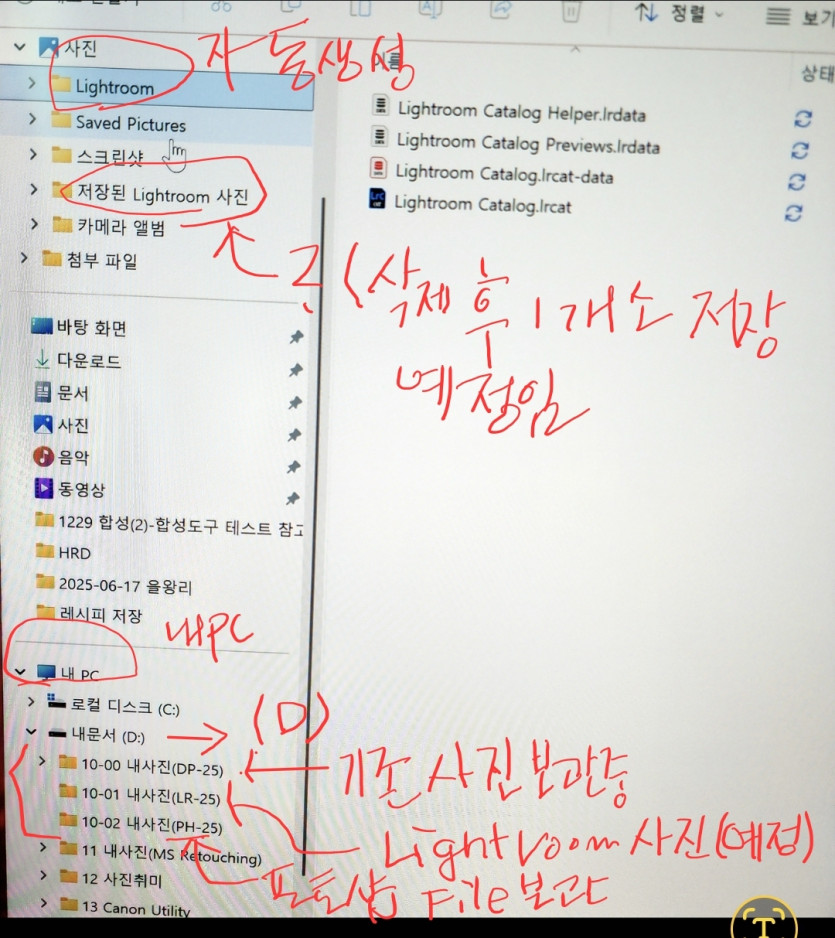Open the 스크린샷 folder
The image size is (835, 938).
[x=111, y=157]
